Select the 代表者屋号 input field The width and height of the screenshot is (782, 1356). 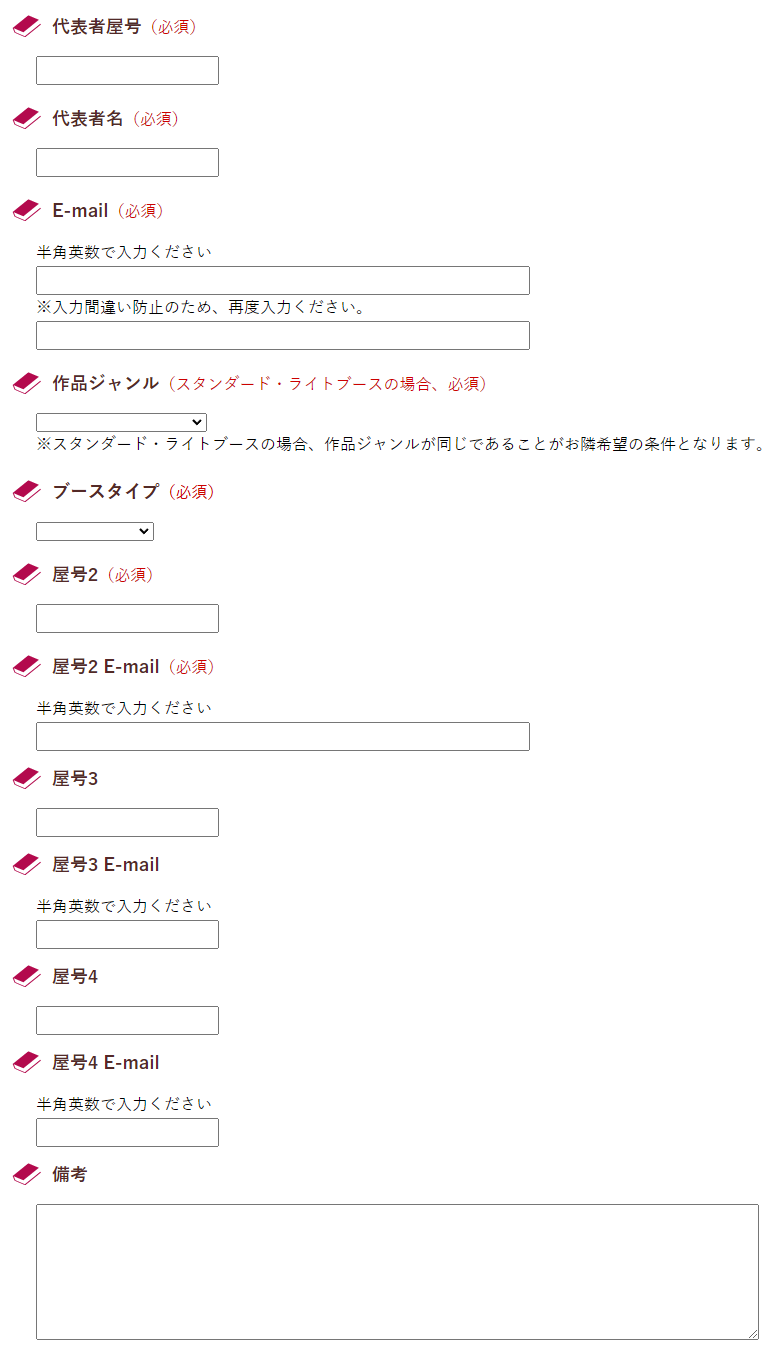tap(126, 70)
